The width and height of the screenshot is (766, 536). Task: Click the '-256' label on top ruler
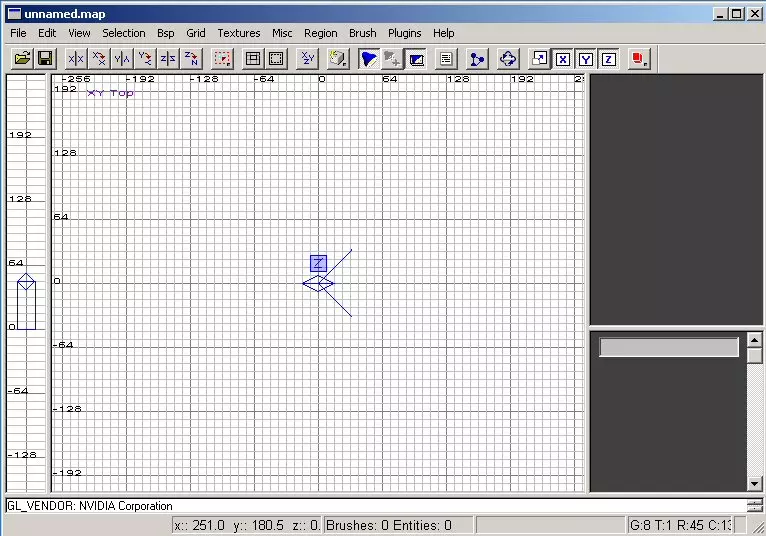[x=76, y=79]
